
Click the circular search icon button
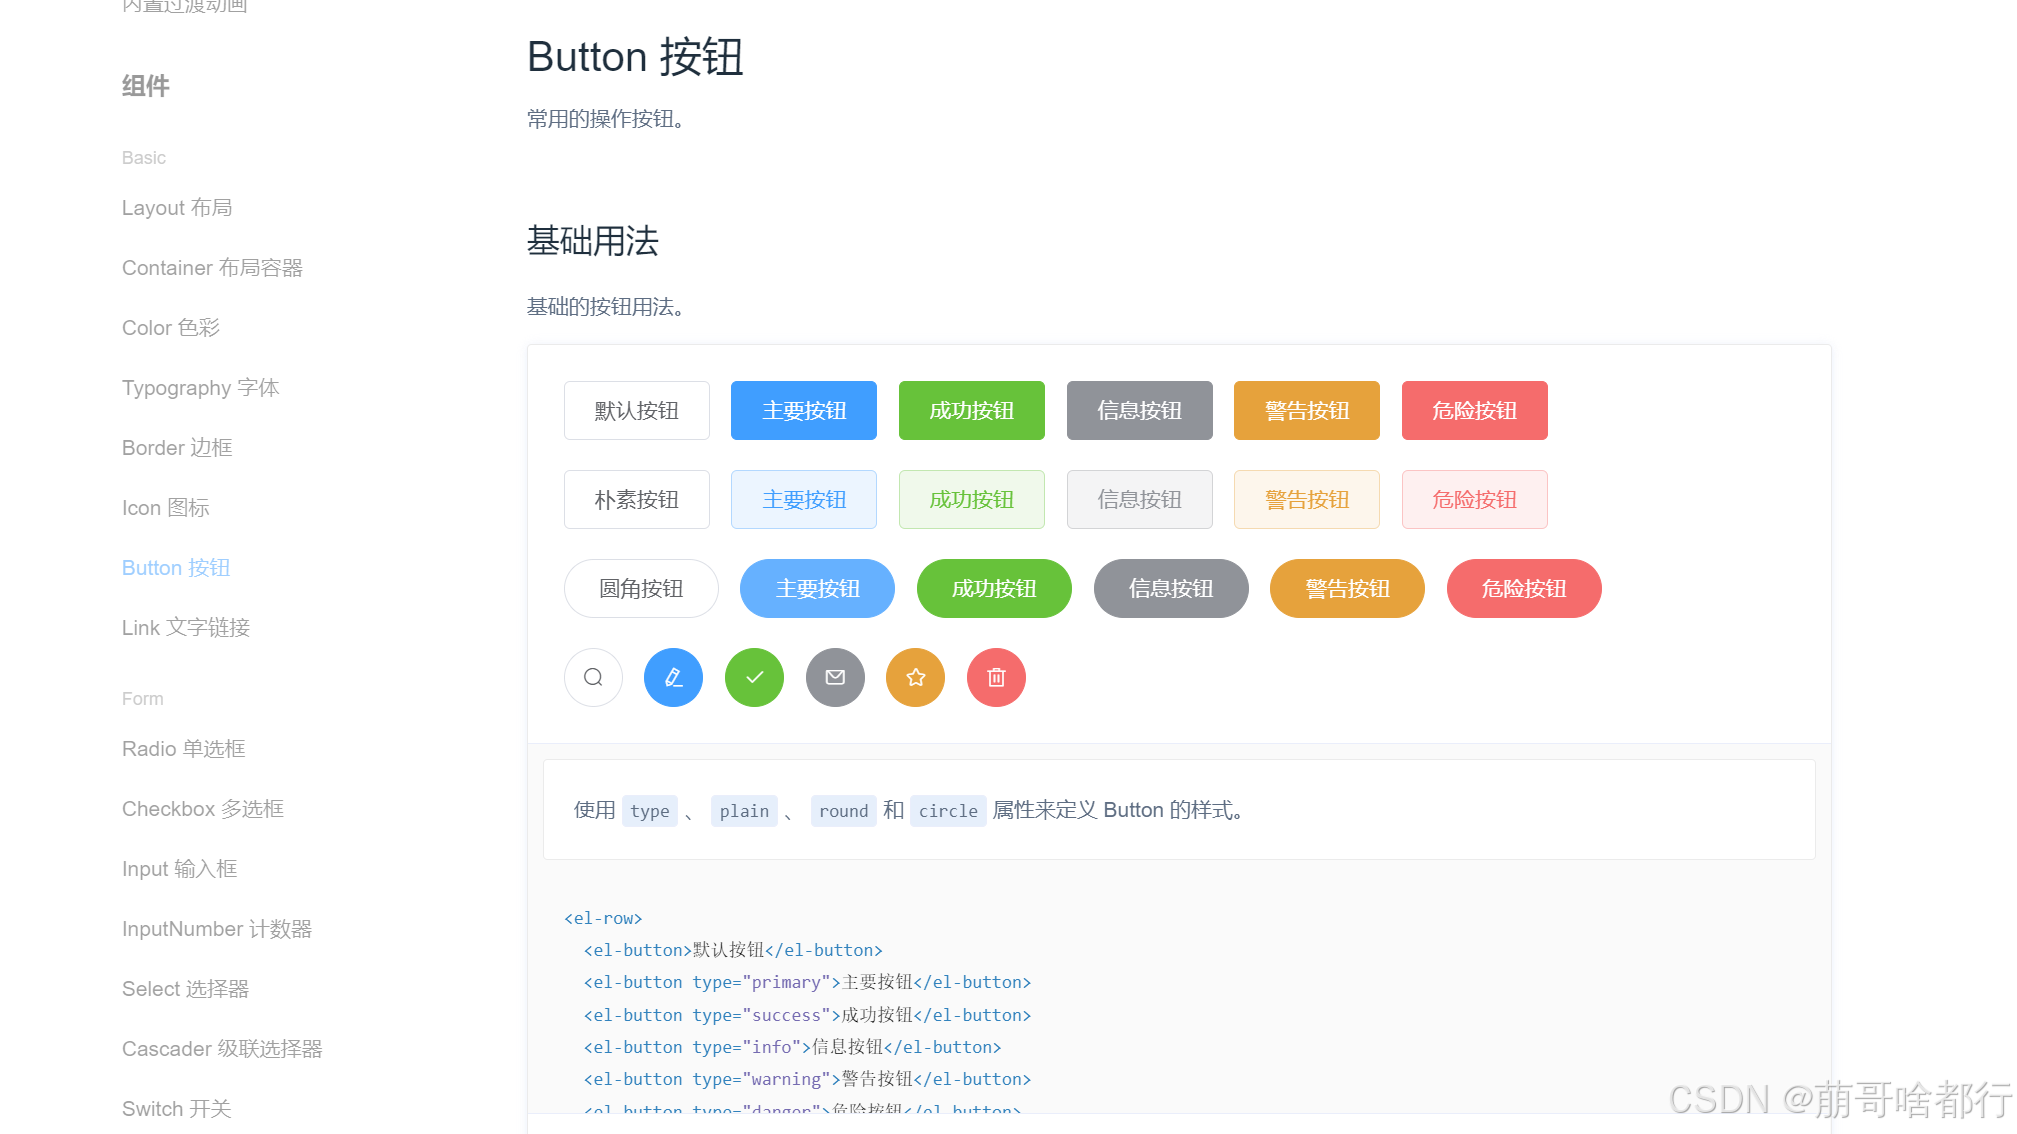click(x=593, y=678)
